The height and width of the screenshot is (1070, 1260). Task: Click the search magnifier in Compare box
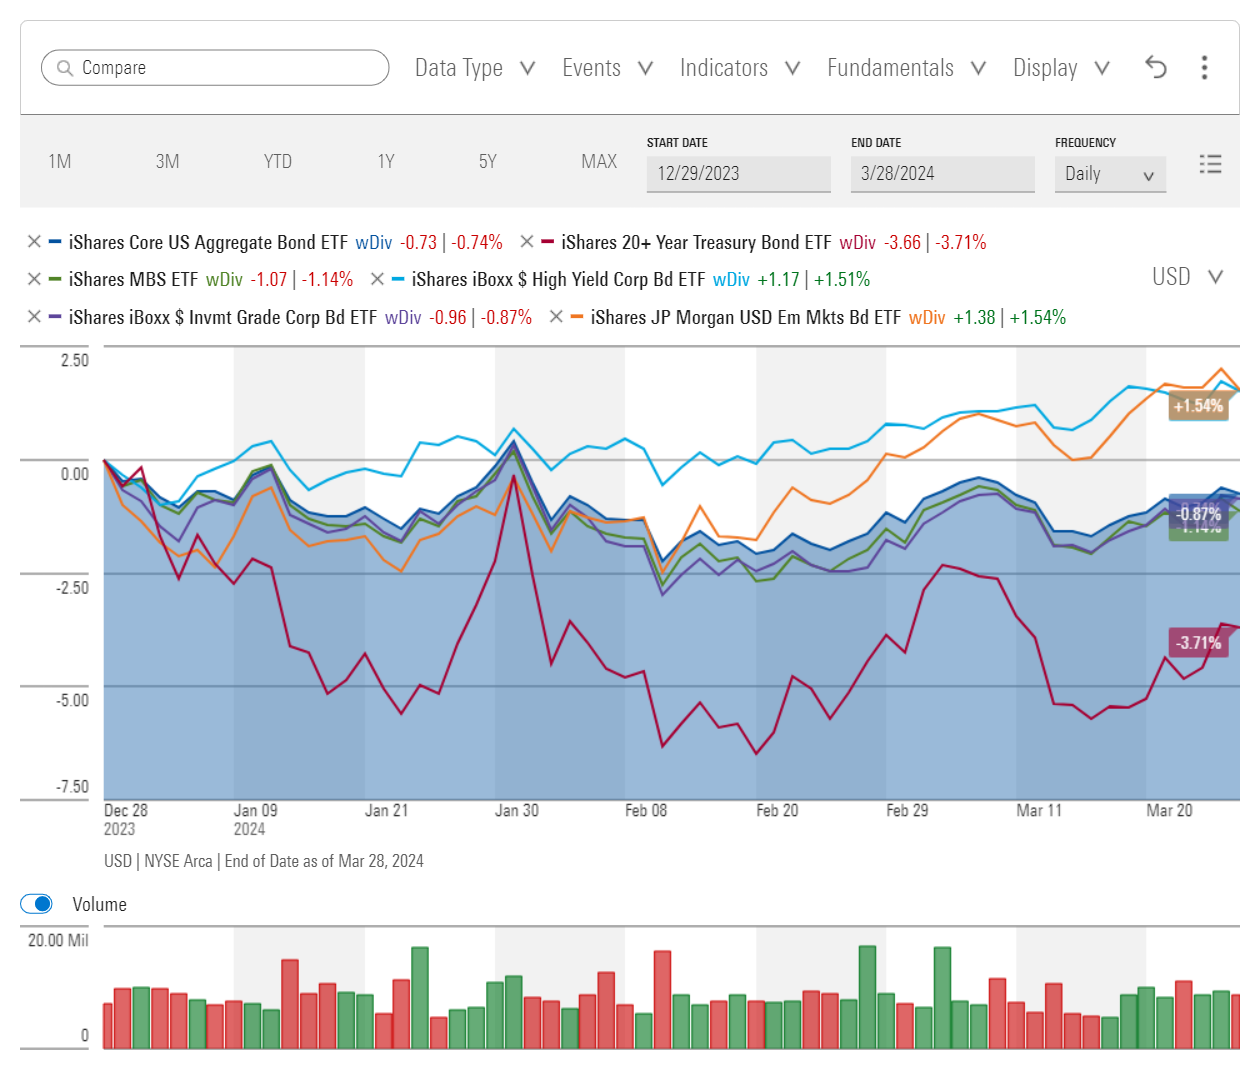(65, 68)
